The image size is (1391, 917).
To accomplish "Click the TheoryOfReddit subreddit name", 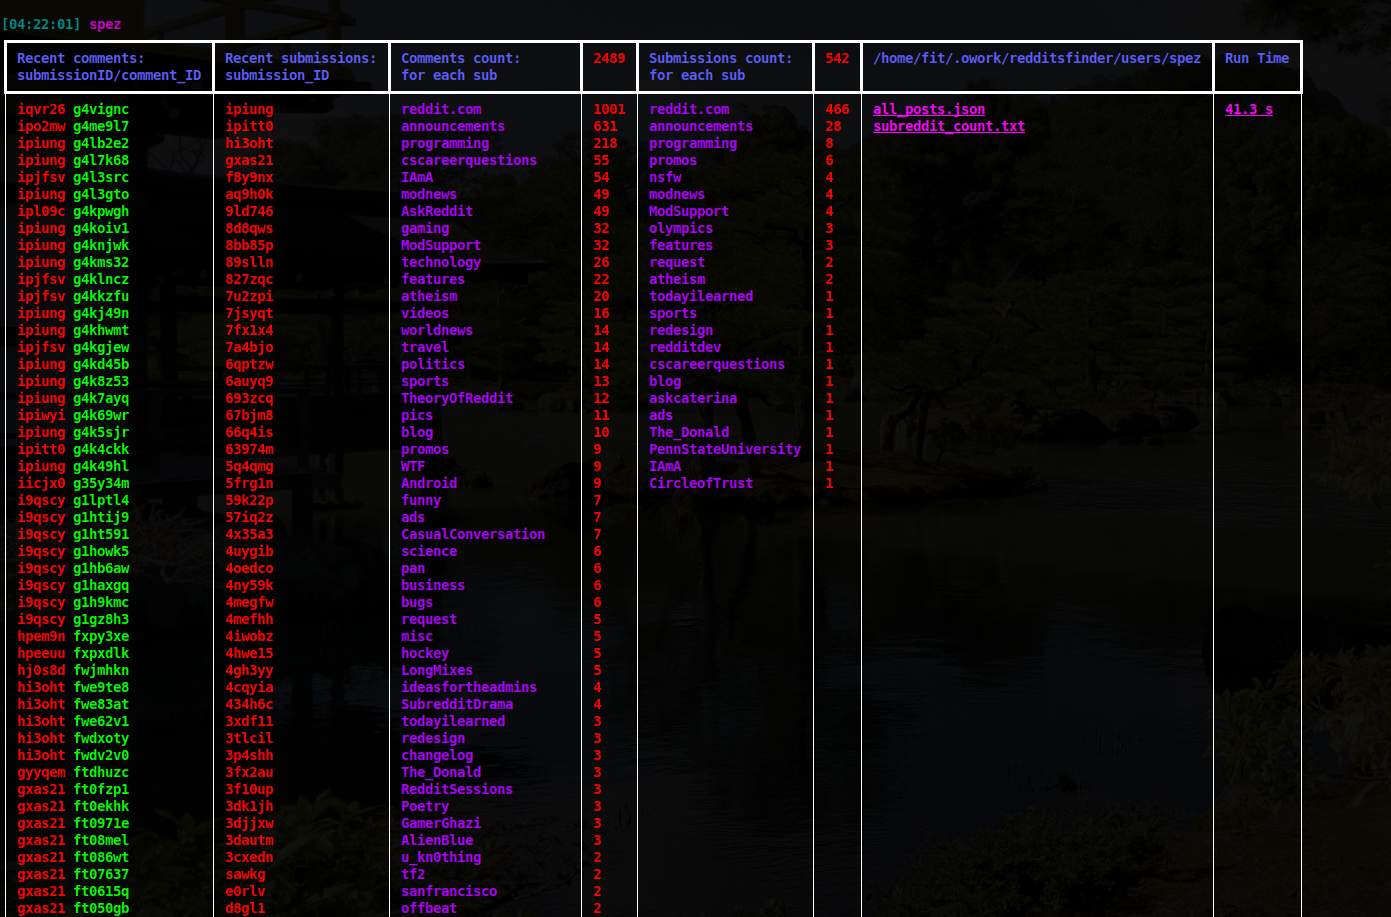I will pyautogui.click(x=457, y=398).
